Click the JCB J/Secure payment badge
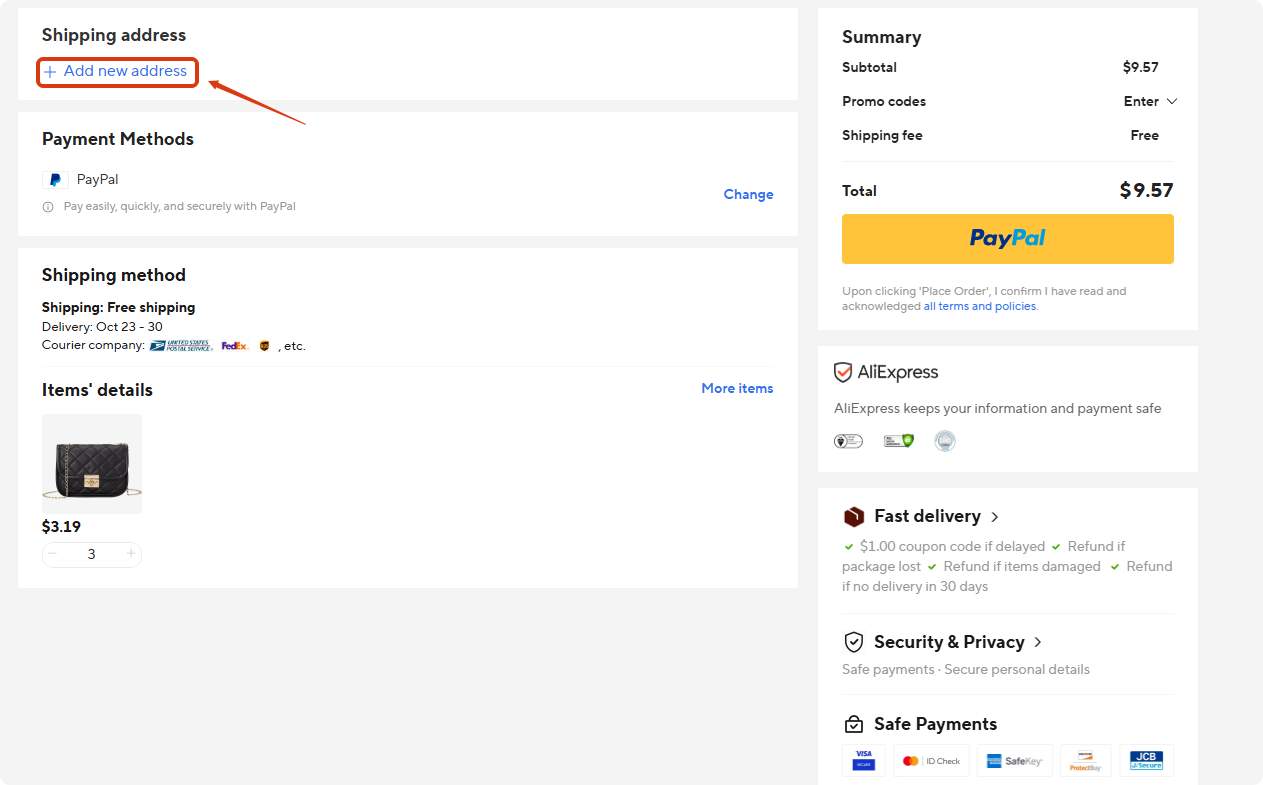The image size is (1263, 785). pyautogui.click(x=1146, y=761)
